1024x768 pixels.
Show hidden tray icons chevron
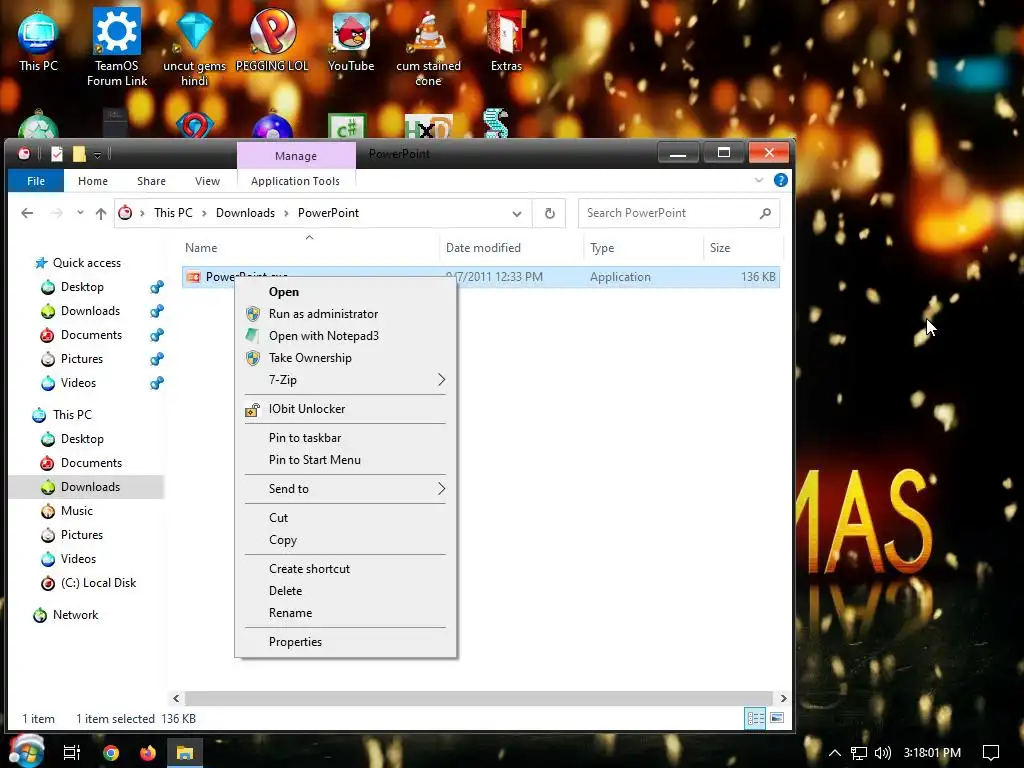click(835, 753)
